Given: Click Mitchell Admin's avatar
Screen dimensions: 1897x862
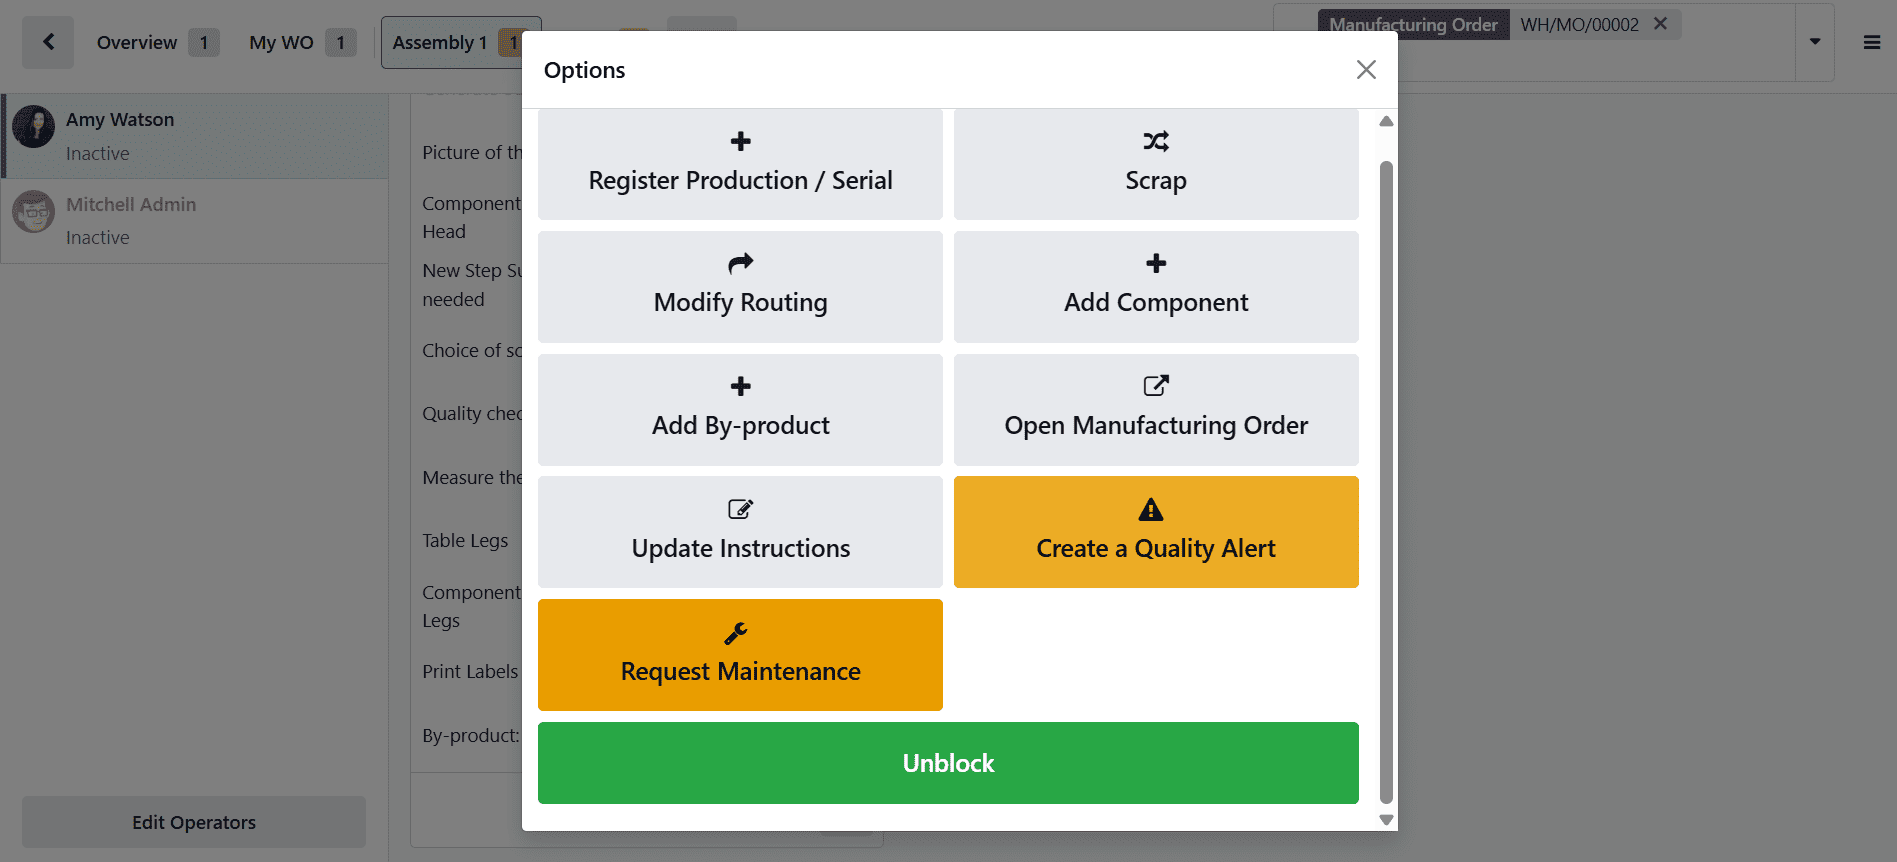Looking at the screenshot, I should coord(34,211).
